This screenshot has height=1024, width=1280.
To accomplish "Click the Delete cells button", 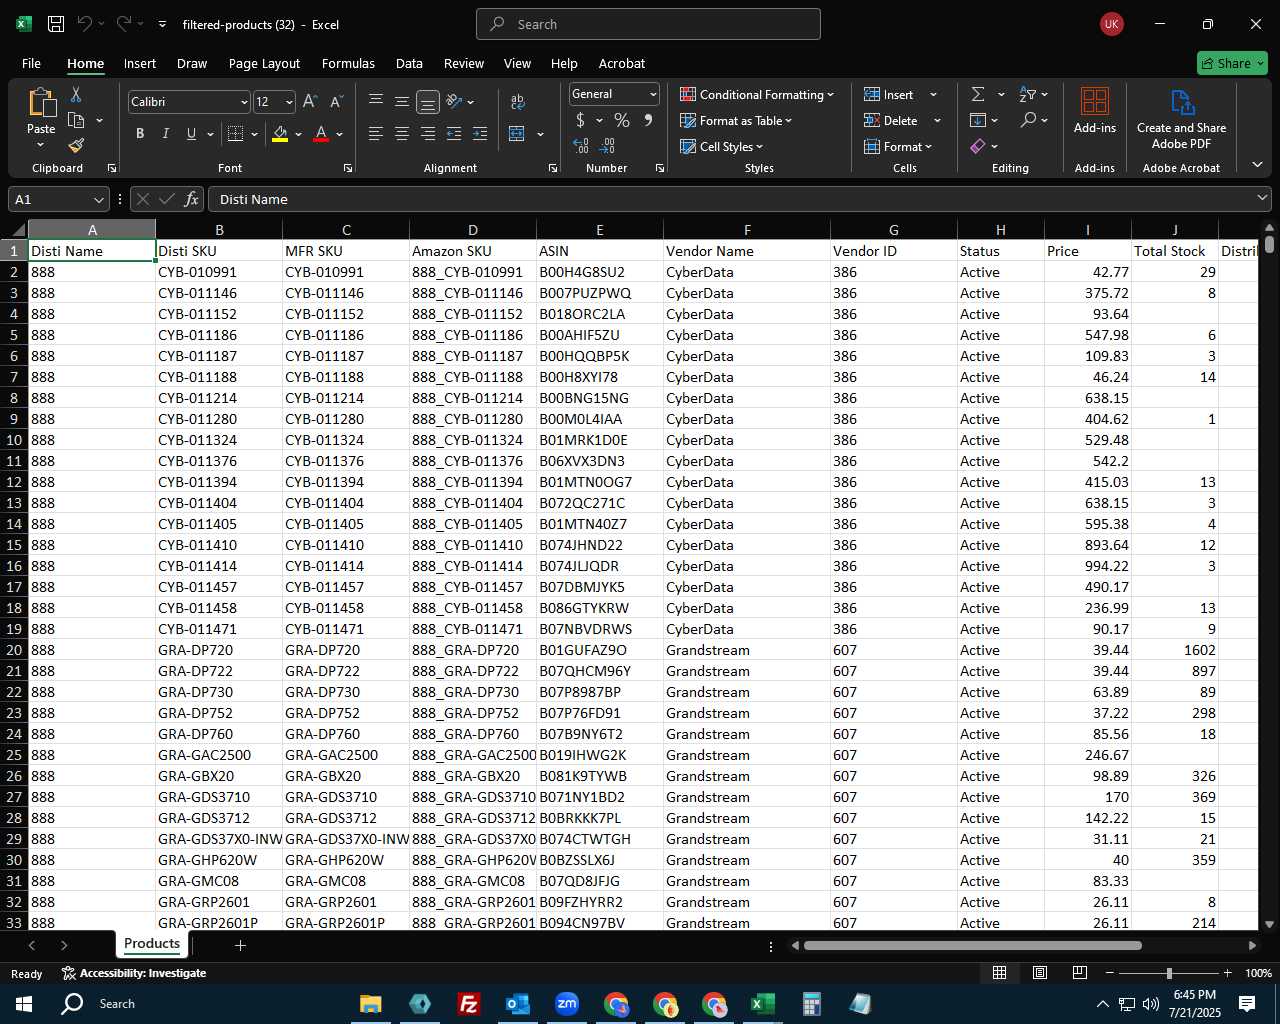I will [x=891, y=120].
